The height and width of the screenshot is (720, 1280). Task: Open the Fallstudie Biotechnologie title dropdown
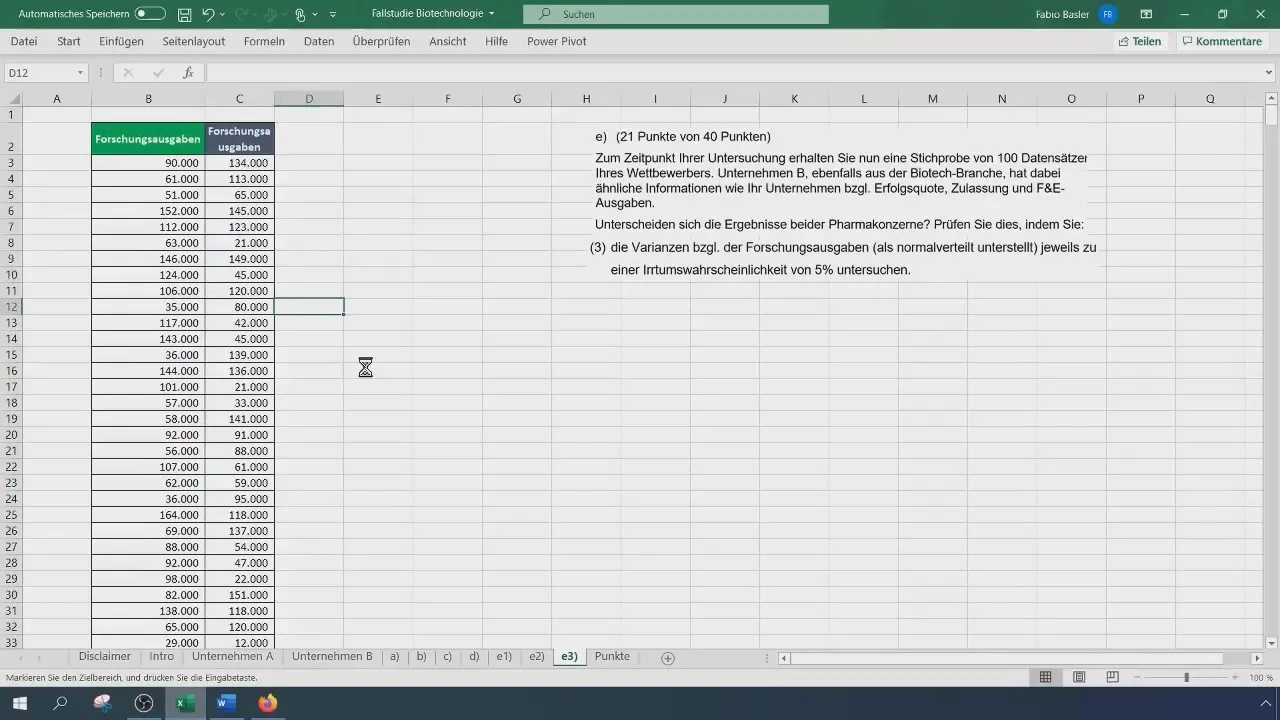tap(491, 14)
